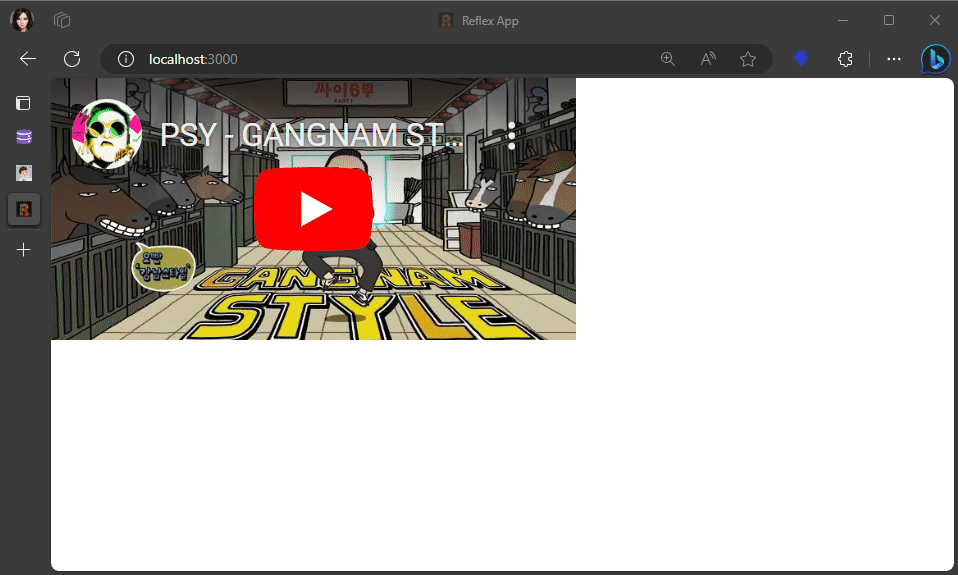Open the zoom magnifier in address bar
The height and width of the screenshot is (575, 958).
(668, 59)
